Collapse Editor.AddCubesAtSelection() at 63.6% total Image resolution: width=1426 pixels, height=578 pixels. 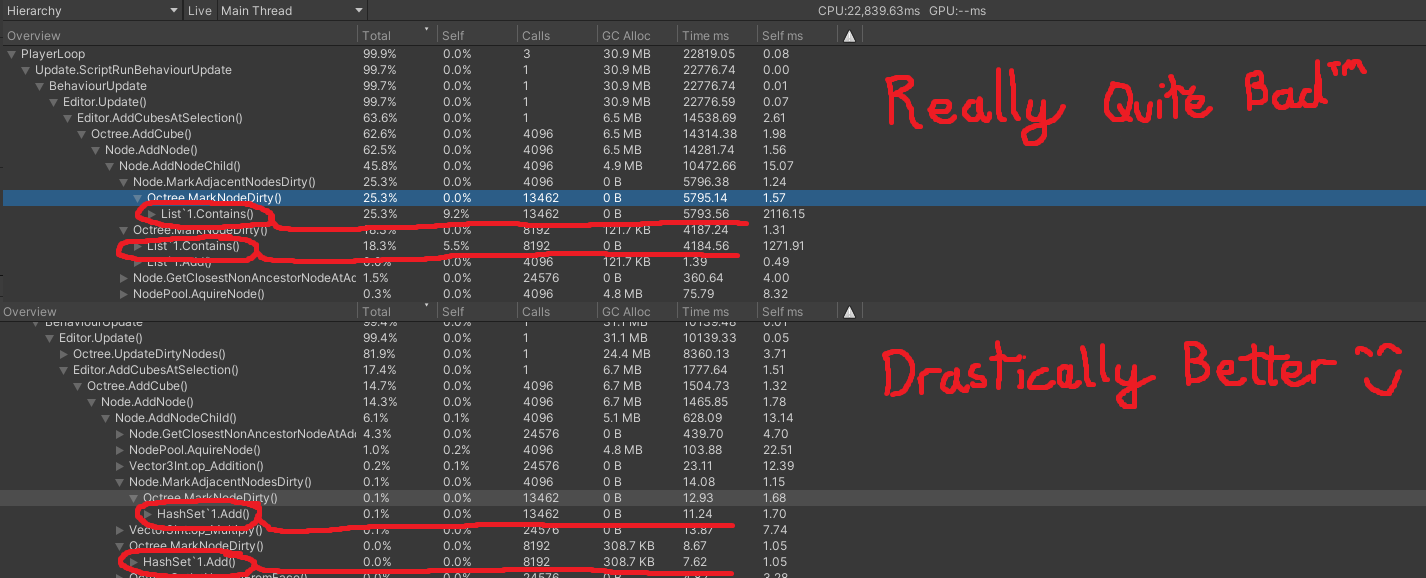pos(68,118)
